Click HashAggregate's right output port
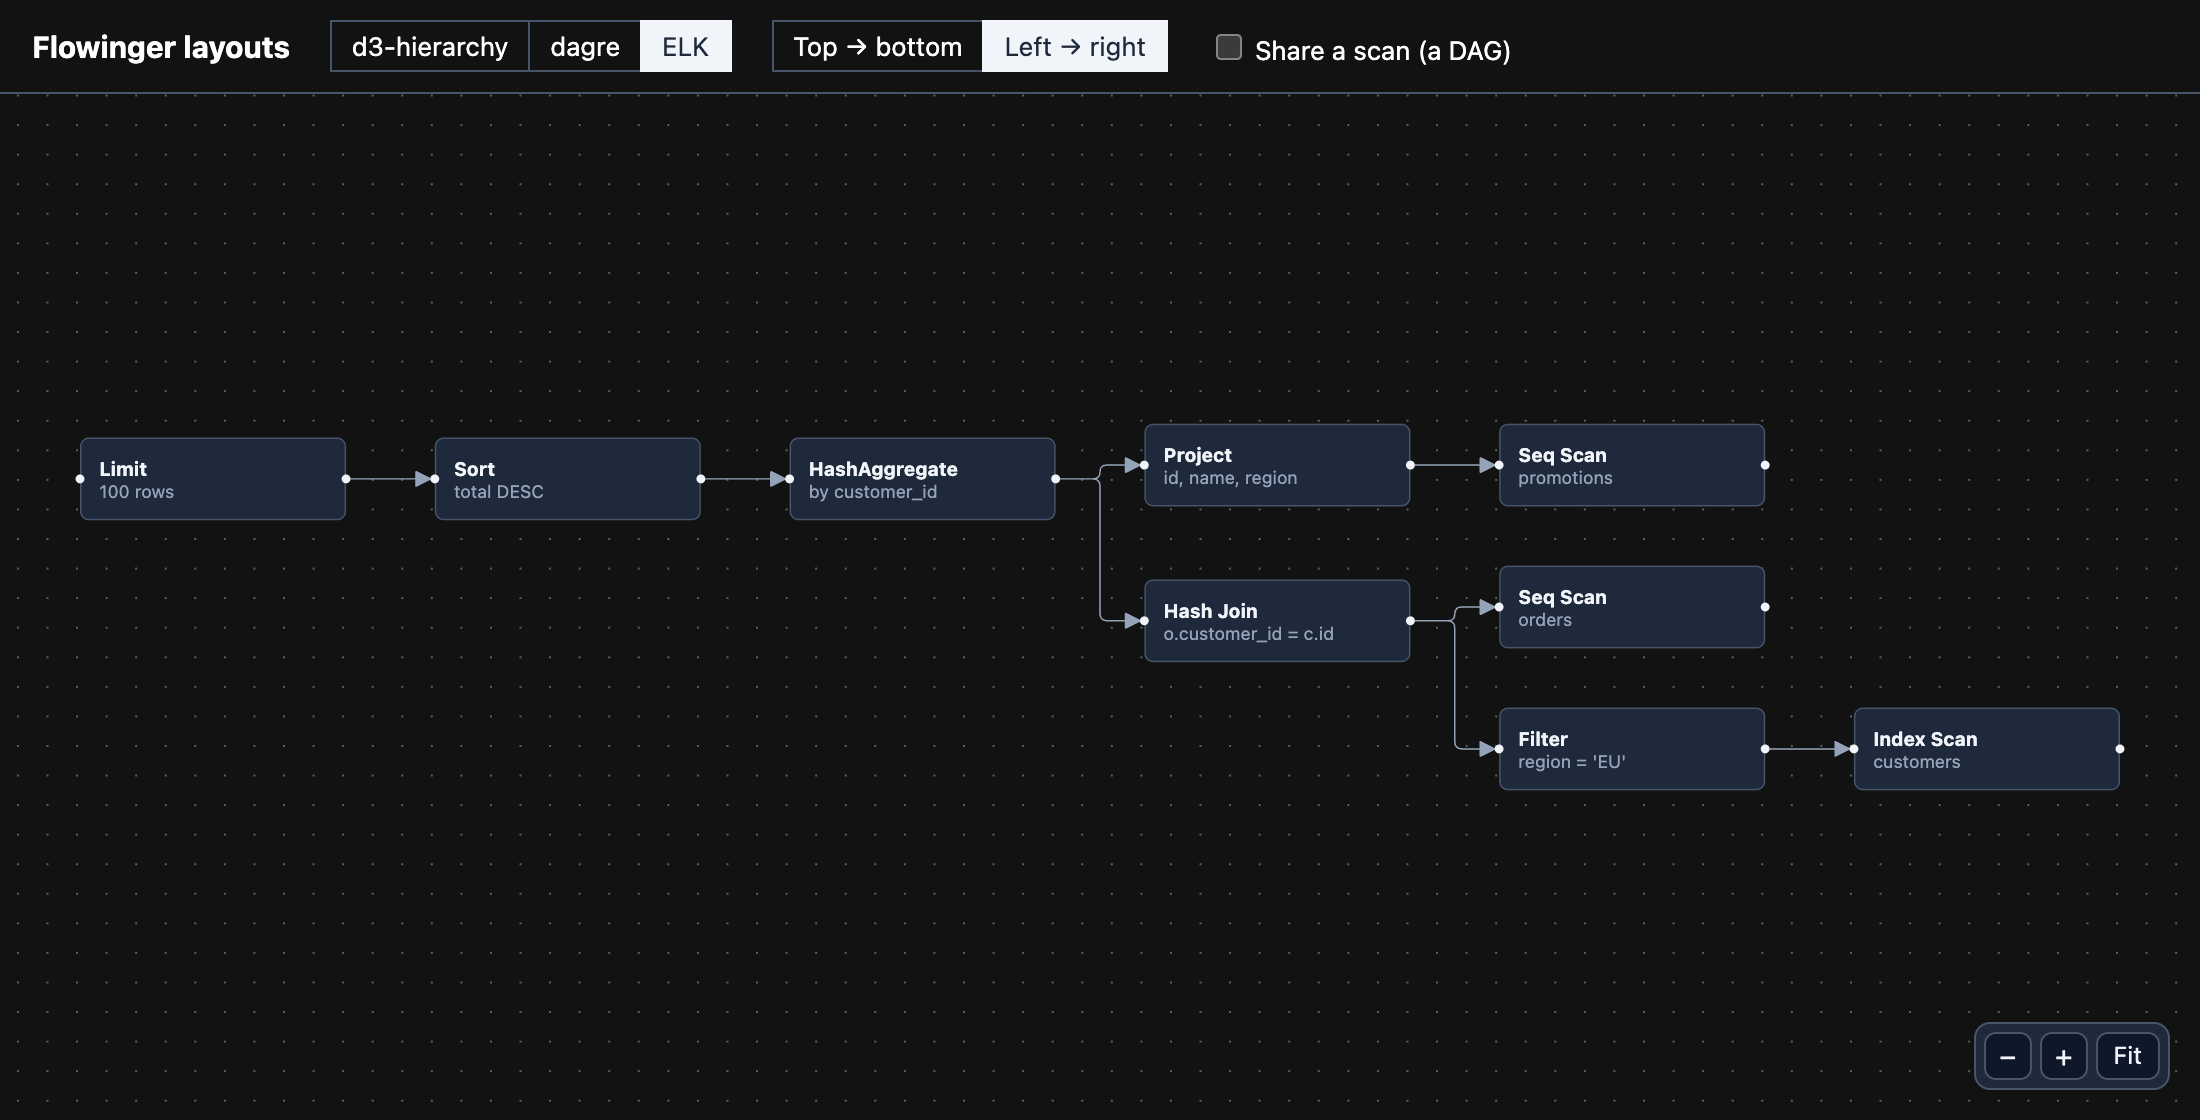The image size is (2200, 1120). (x=1055, y=479)
